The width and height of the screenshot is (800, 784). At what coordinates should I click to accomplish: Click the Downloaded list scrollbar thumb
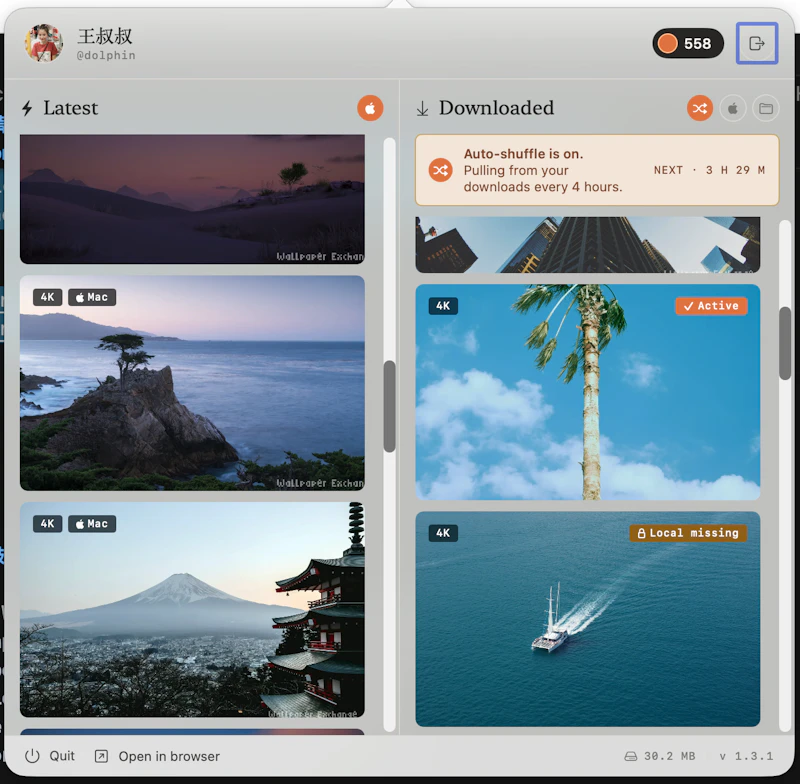[785, 343]
